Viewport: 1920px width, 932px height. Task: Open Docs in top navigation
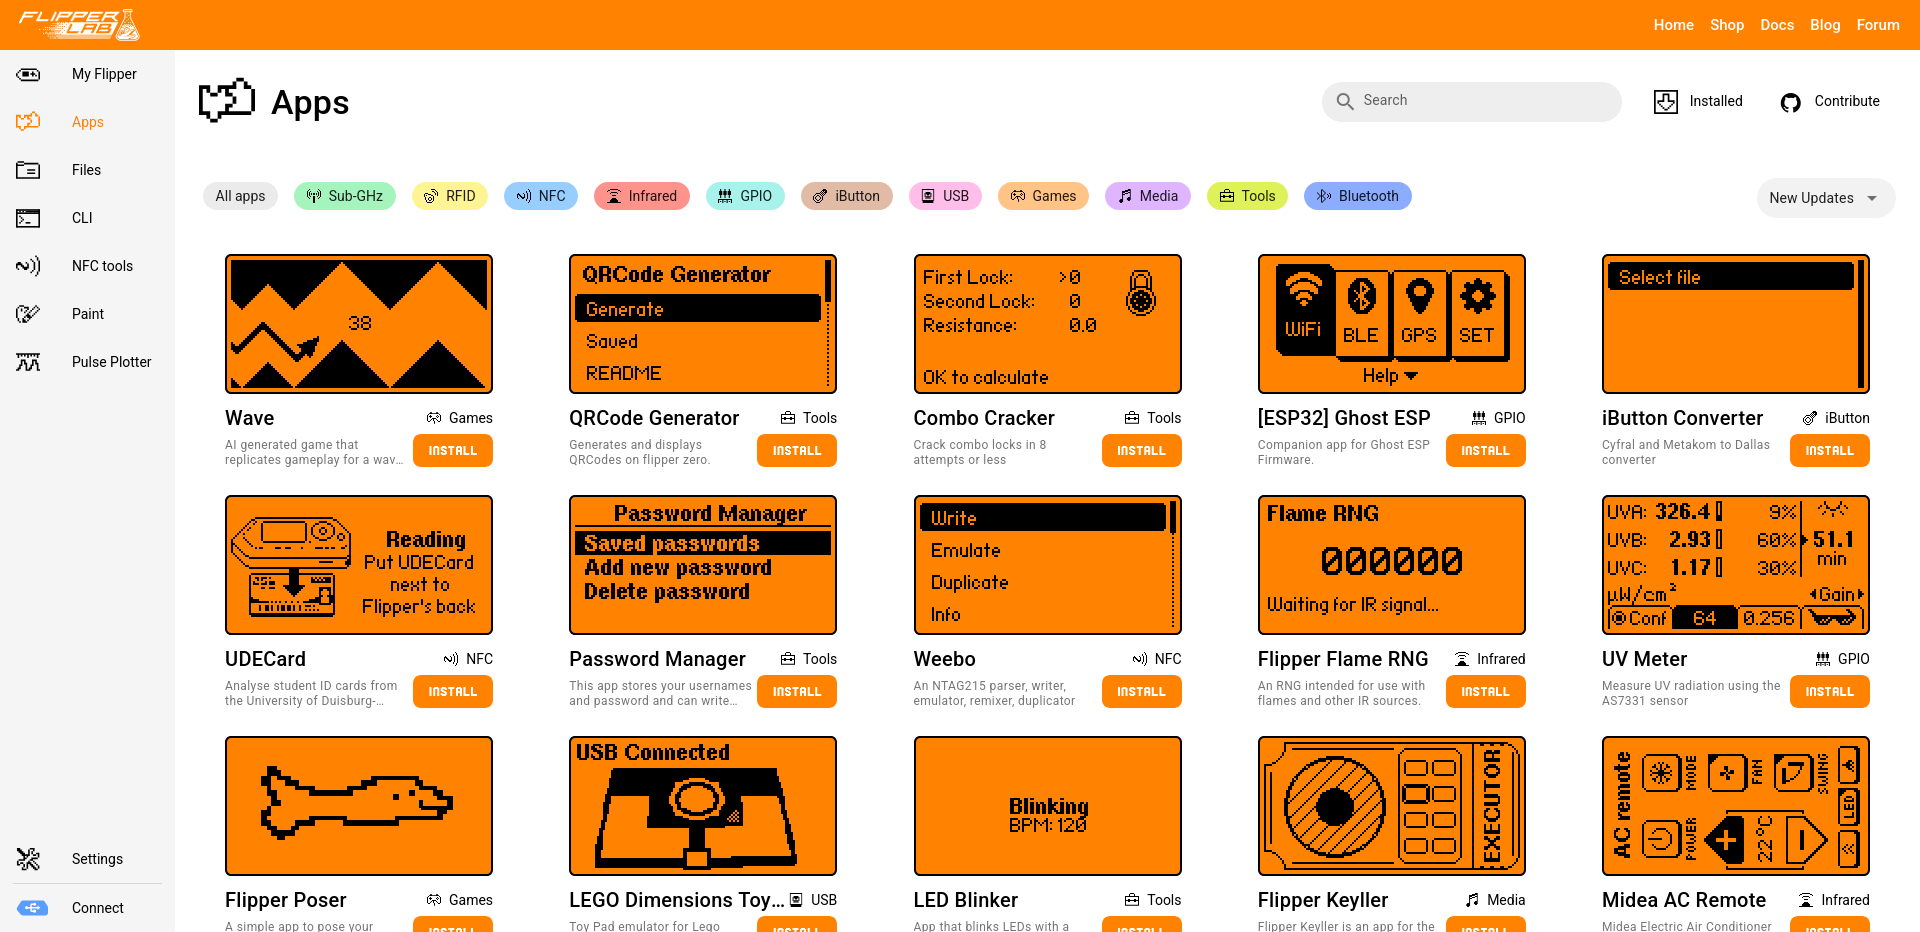[1777, 25]
